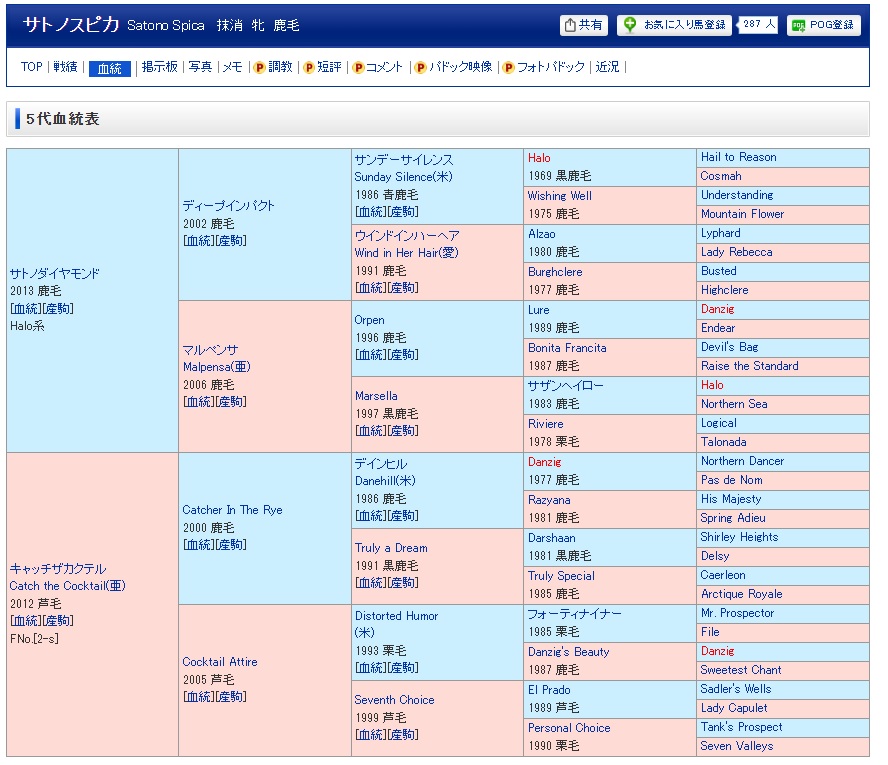Click [血統] link under Catcher In The Rye

(199, 545)
